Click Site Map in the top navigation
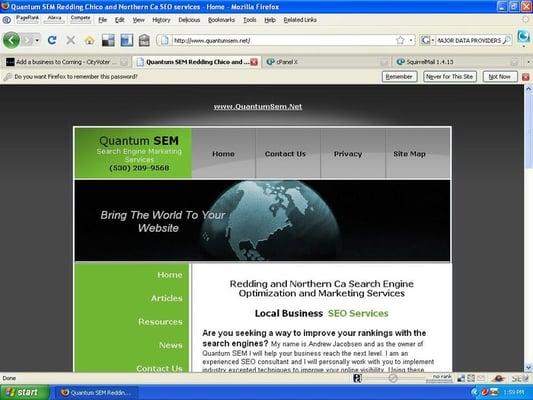The image size is (533, 400). pyautogui.click(x=409, y=154)
